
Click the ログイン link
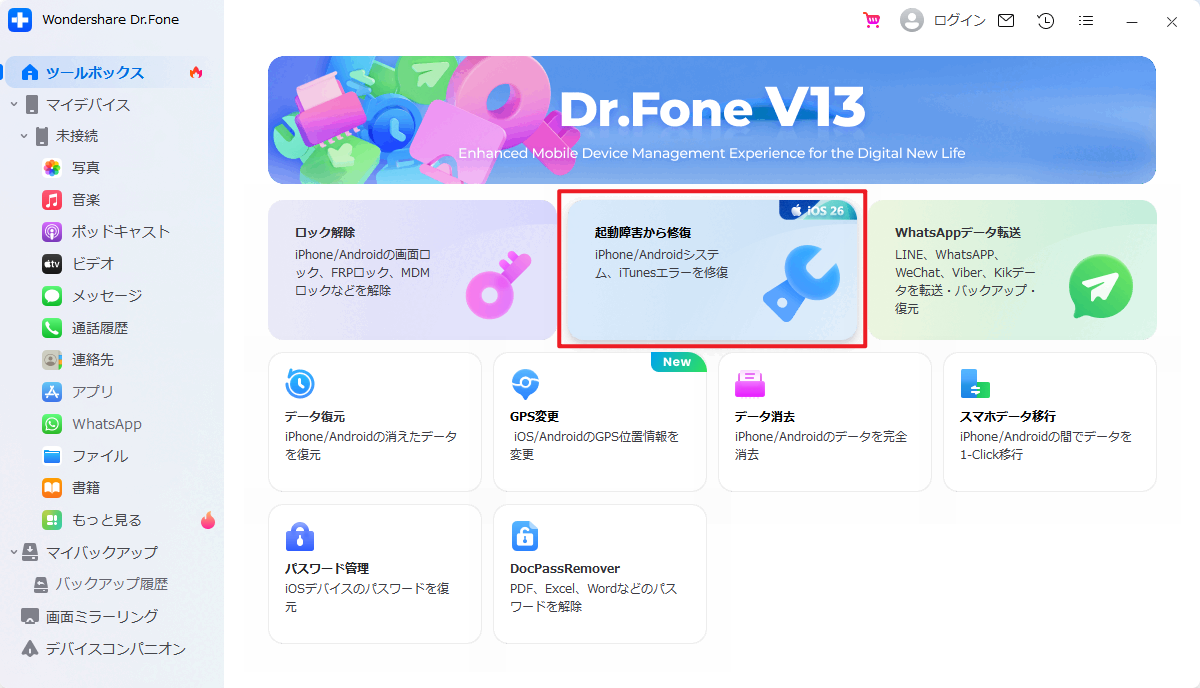(959, 20)
